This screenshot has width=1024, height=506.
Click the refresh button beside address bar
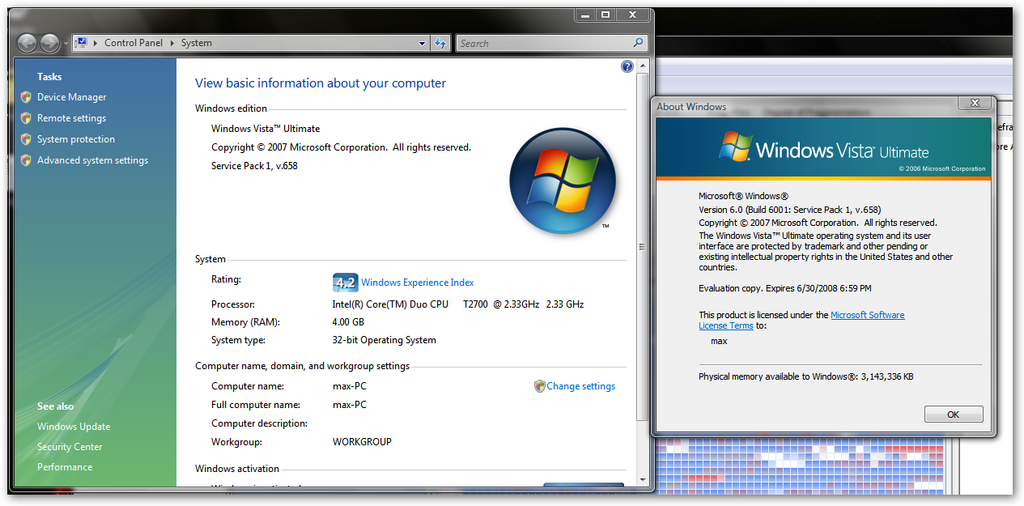tap(441, 43)
